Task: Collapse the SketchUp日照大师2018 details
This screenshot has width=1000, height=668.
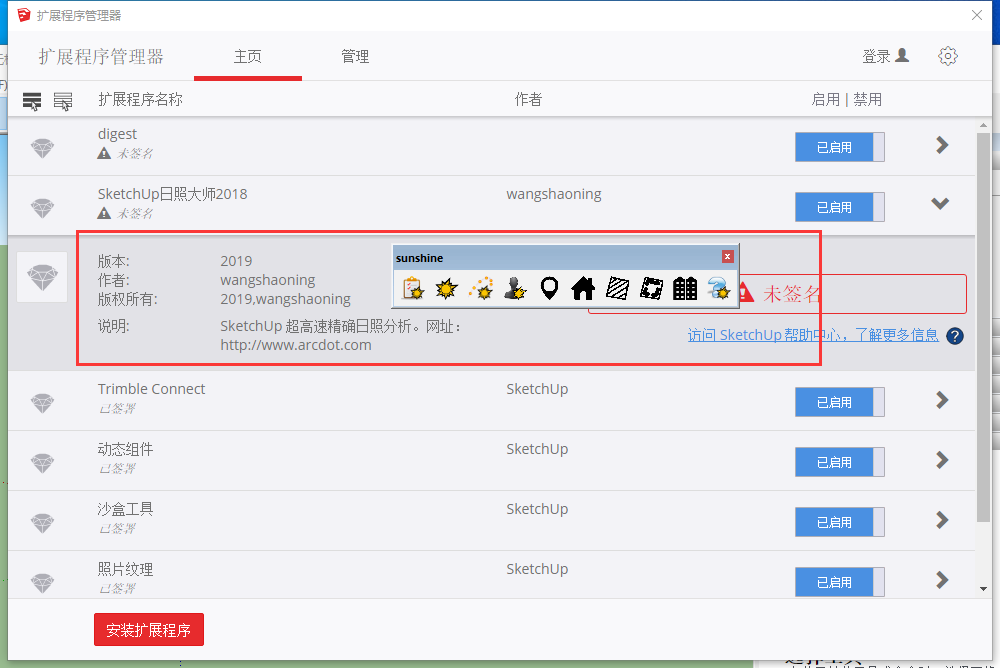Action: [x=940, y=204]
